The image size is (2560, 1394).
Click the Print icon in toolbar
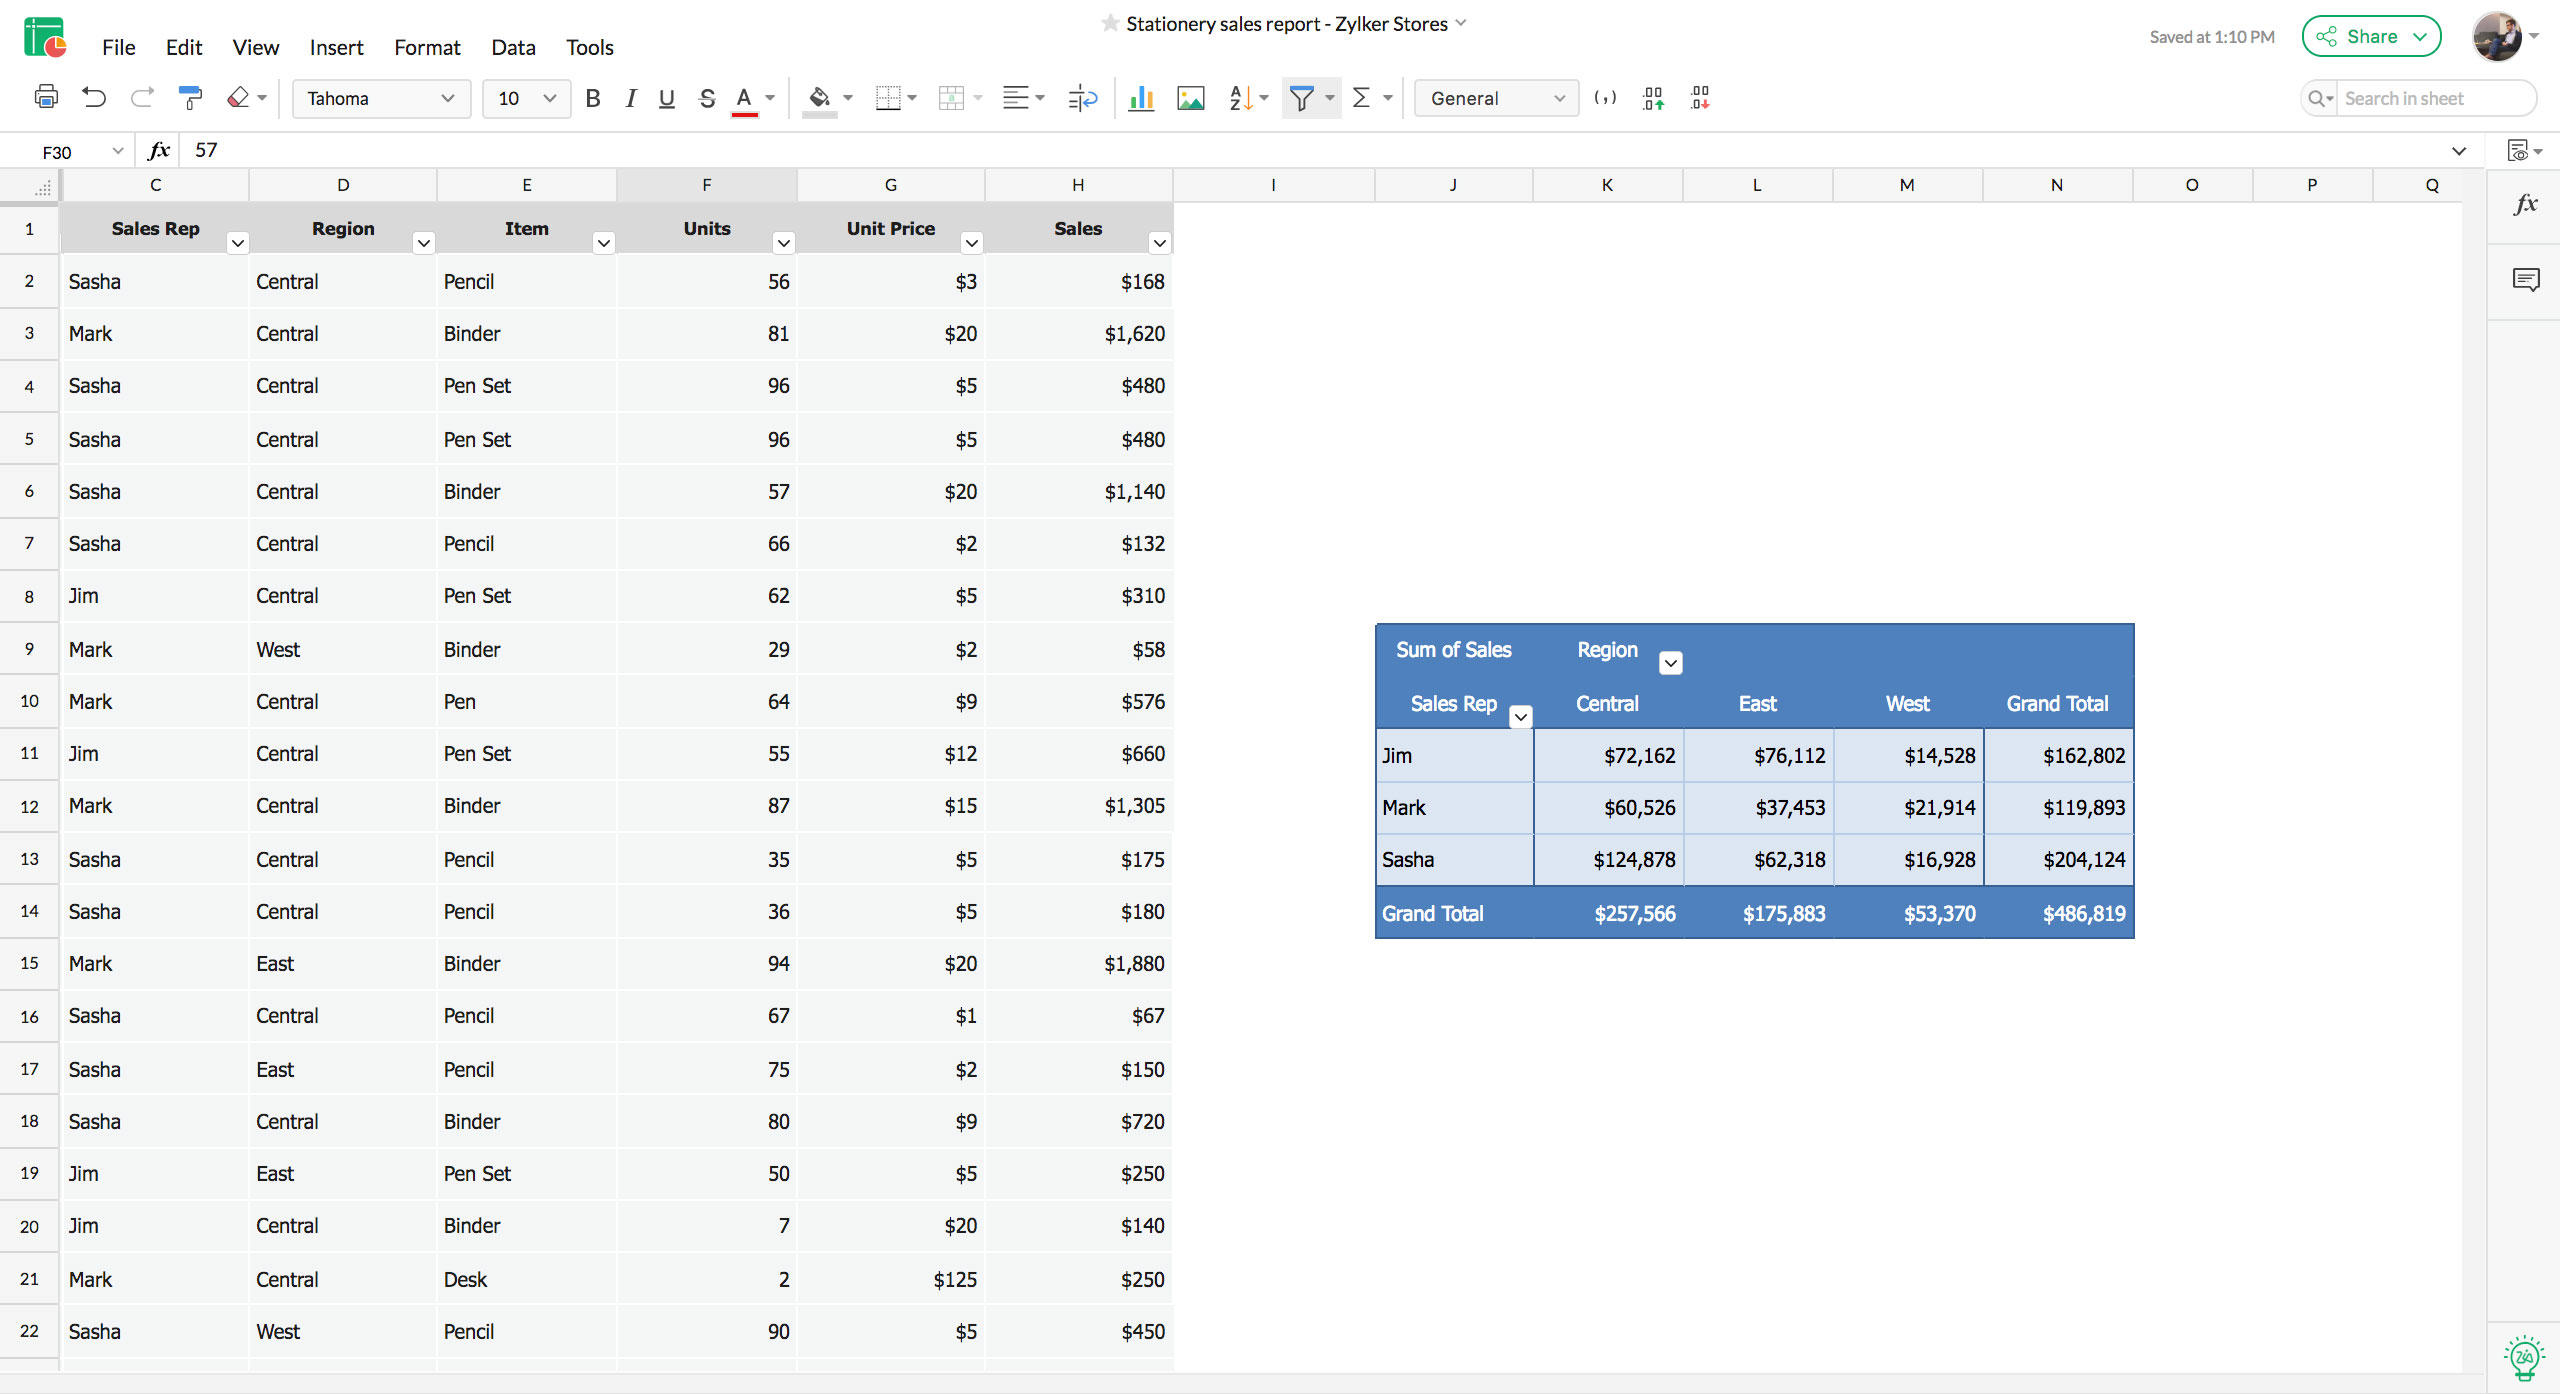[x=46, y=98]
